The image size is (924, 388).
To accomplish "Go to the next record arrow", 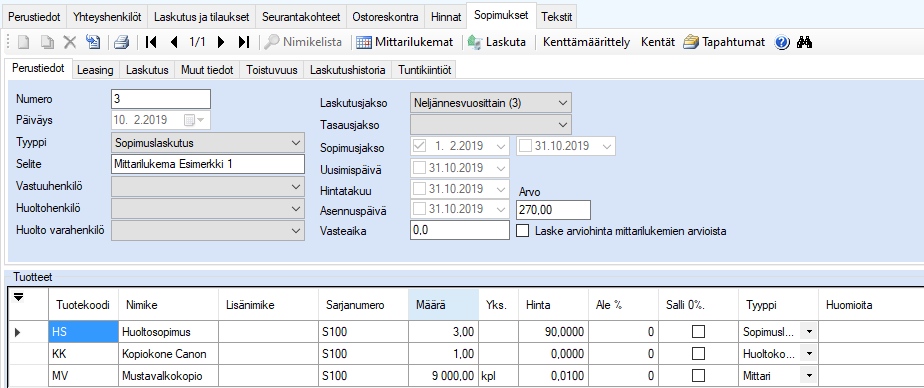I will pyautogui.click(x=221, y=42).
